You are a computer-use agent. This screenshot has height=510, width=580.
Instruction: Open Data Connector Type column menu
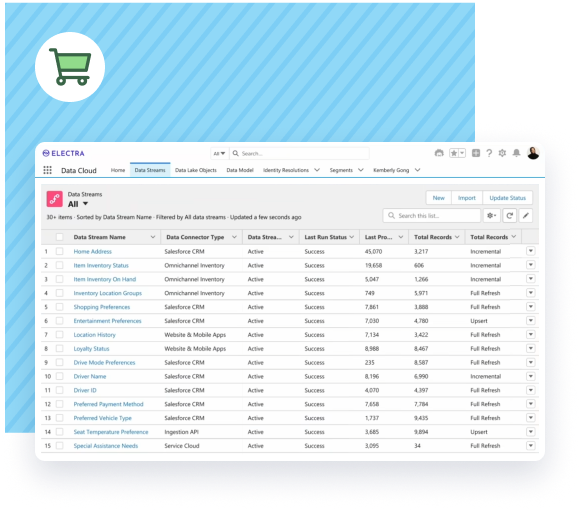234,237
